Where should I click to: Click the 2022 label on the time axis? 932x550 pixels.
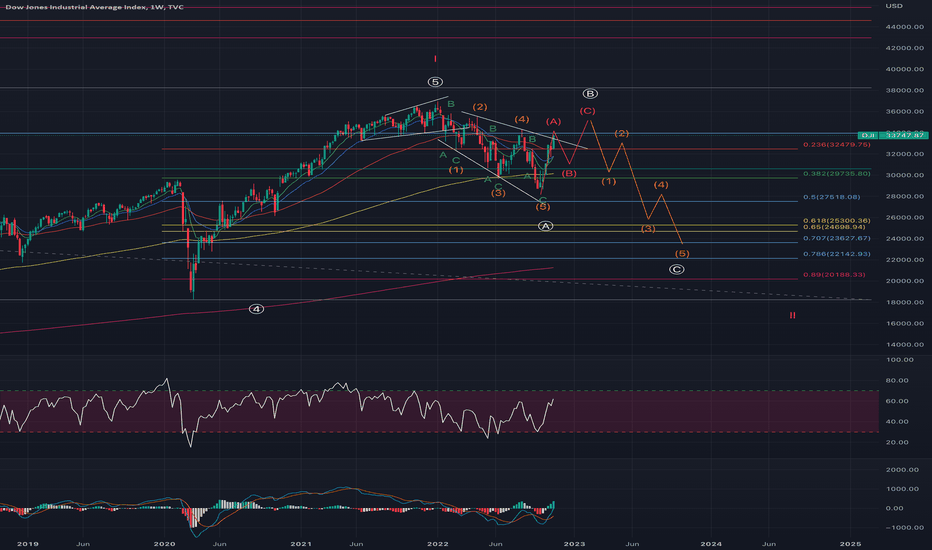pos(437,543)
